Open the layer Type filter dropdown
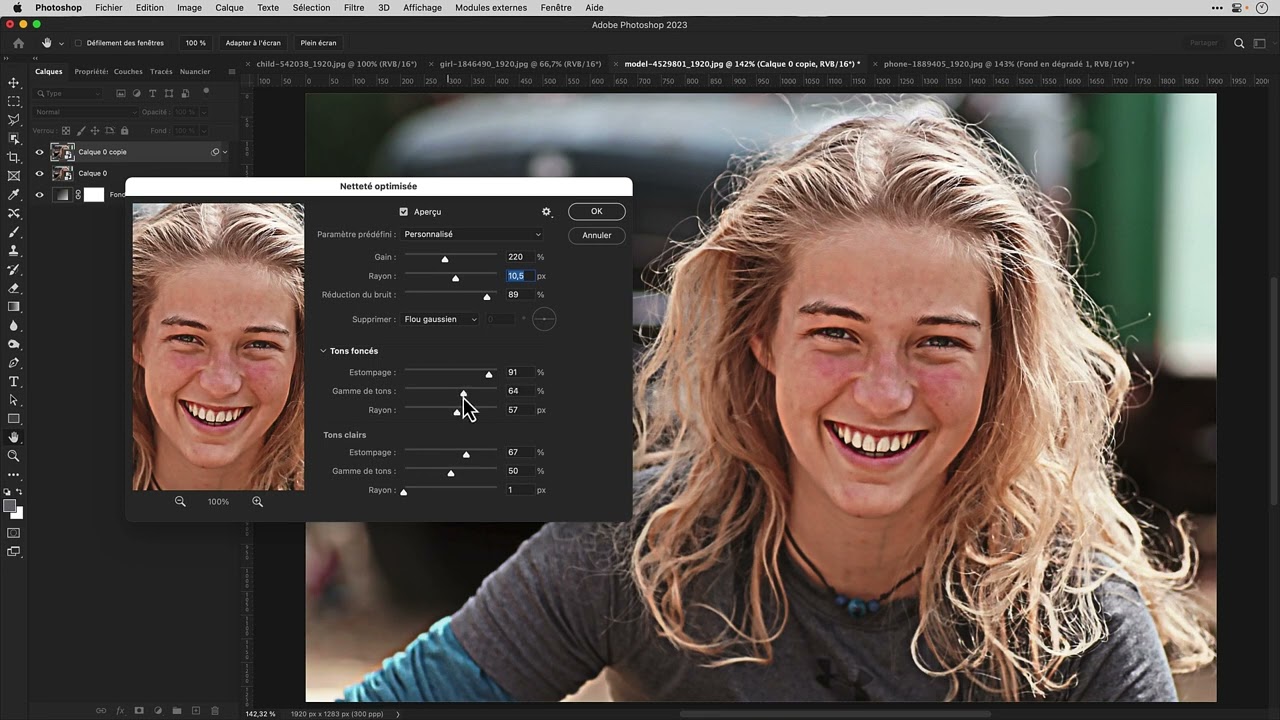This screenshot has width=1280, height=720. pyautogui.click(x=68, y=93)
